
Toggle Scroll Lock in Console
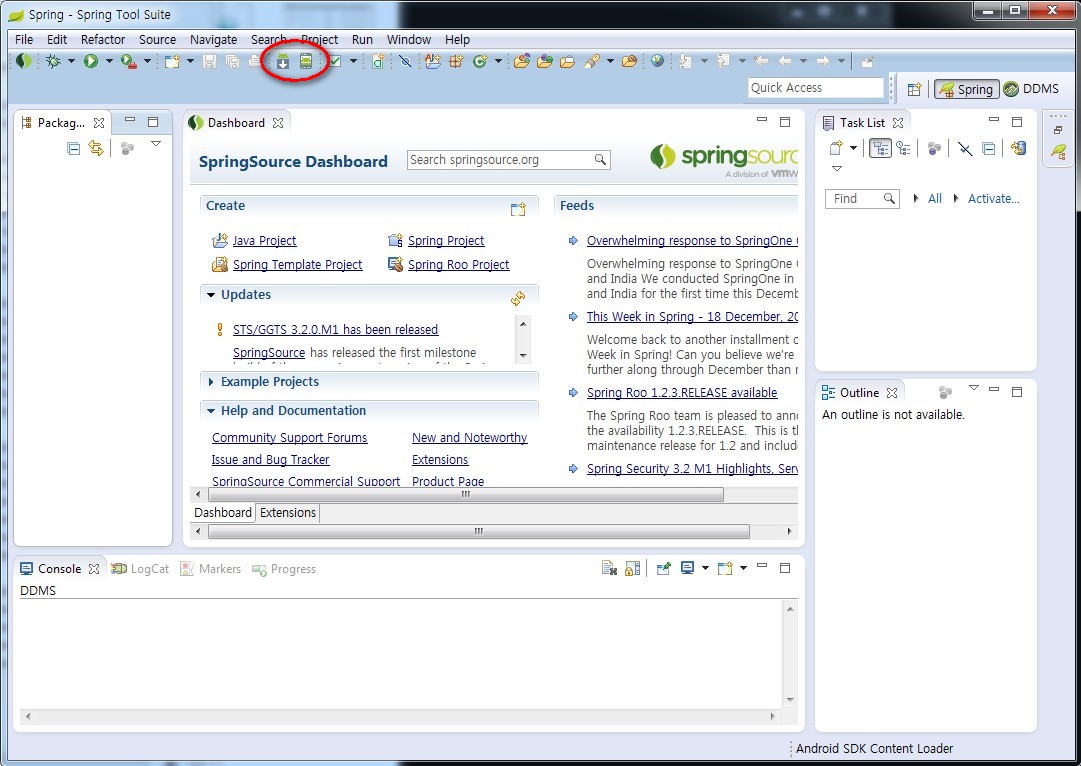tap(633, 568)
